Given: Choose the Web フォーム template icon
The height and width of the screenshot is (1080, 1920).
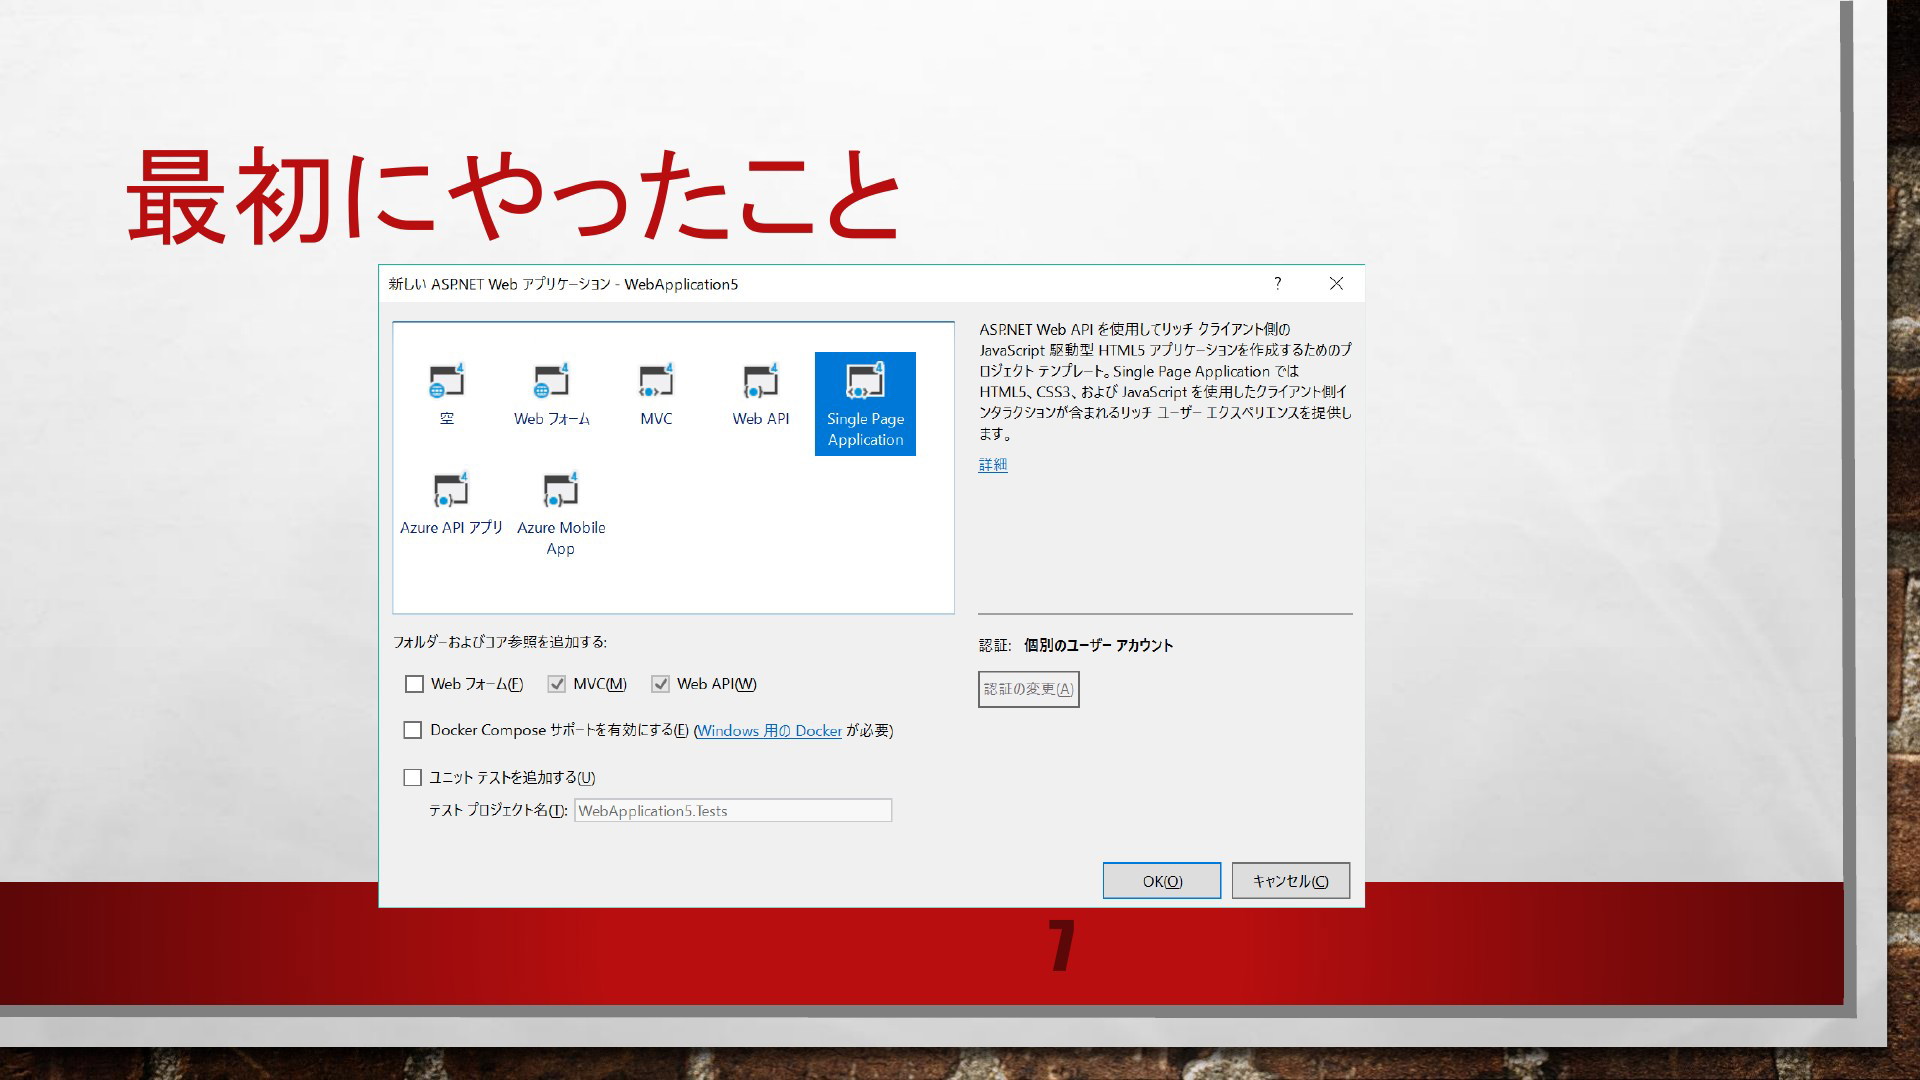Looking at the screenshot, I should [551, 394].
